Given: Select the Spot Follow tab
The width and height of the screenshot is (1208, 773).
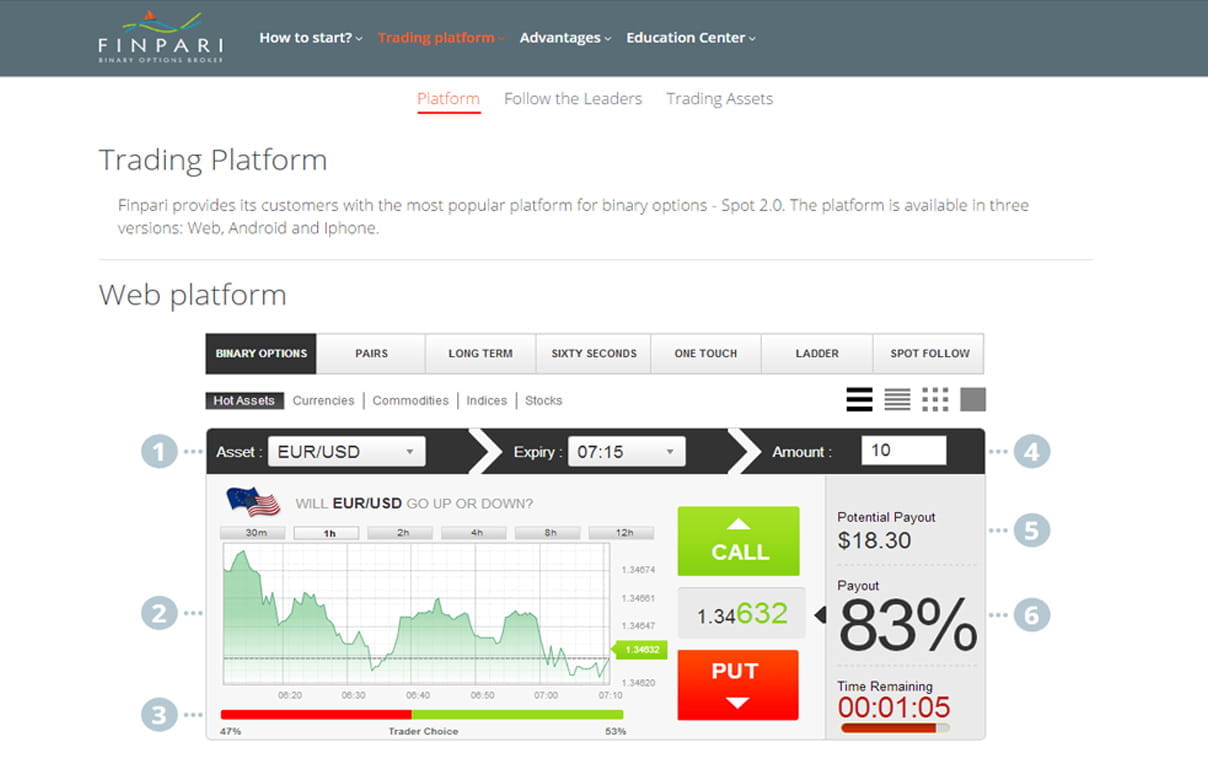Looking at the screenshot, I should pos(930,354).
